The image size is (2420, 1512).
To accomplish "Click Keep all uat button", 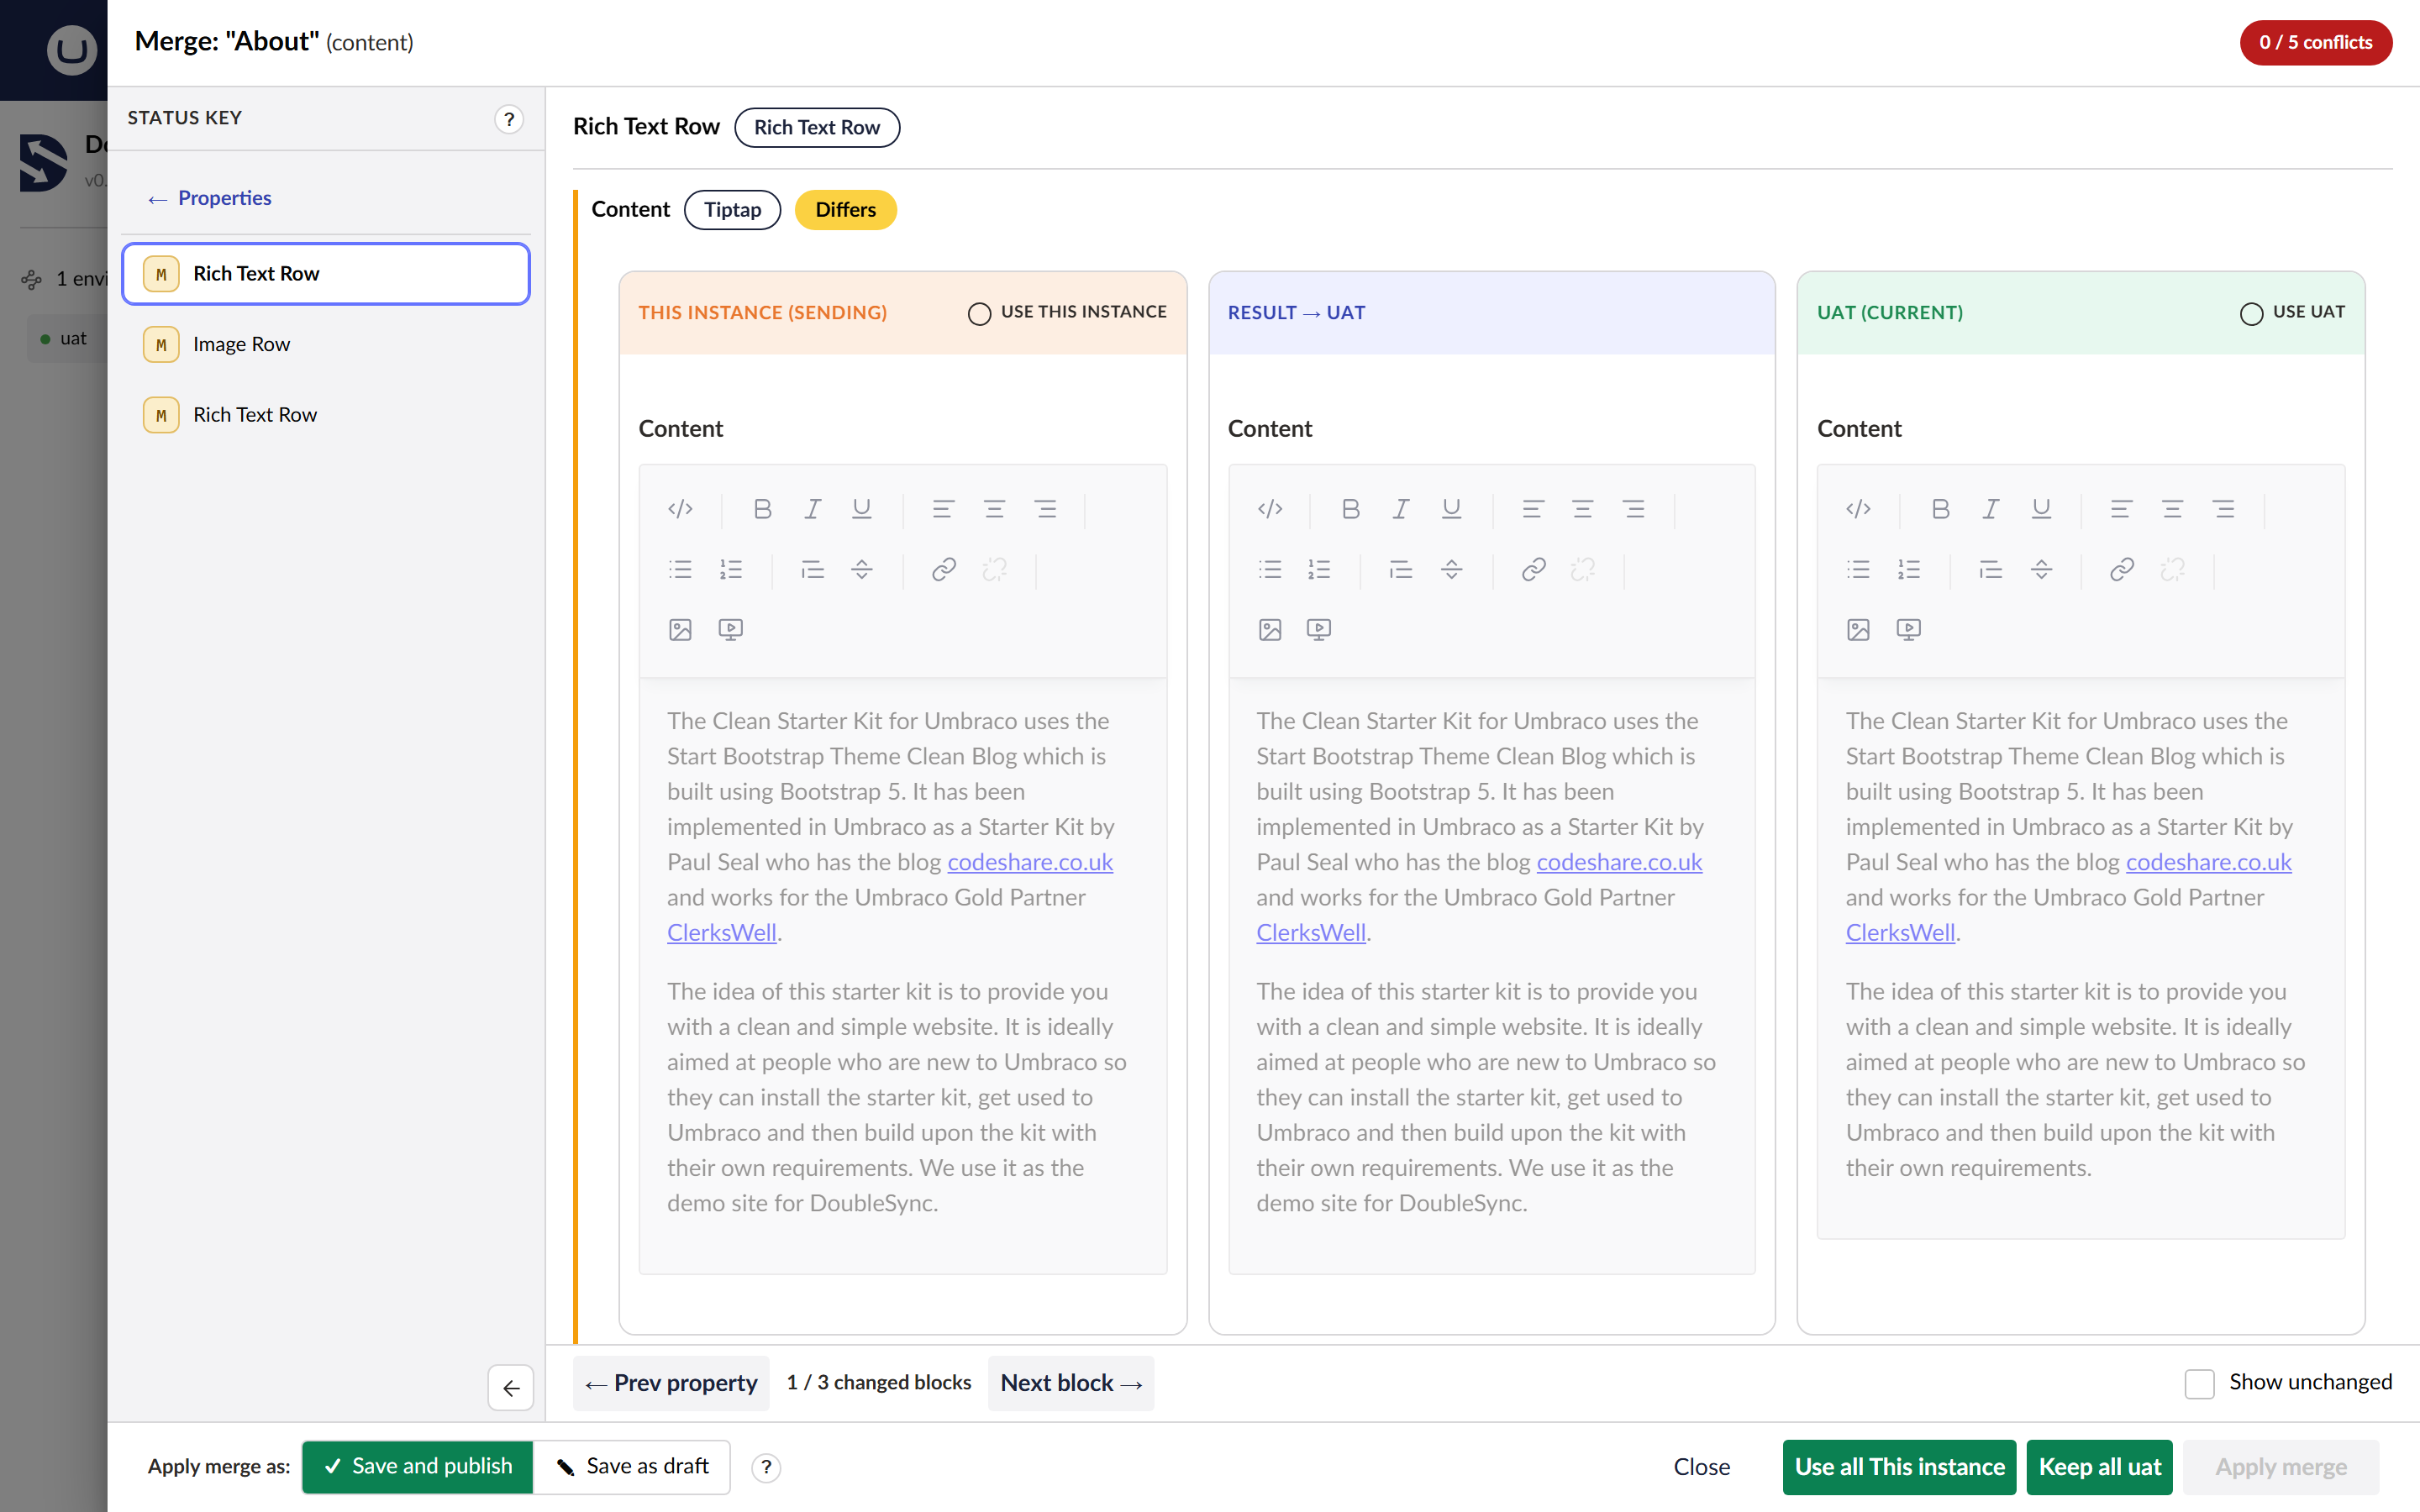I will (x=2099, y=1466).
